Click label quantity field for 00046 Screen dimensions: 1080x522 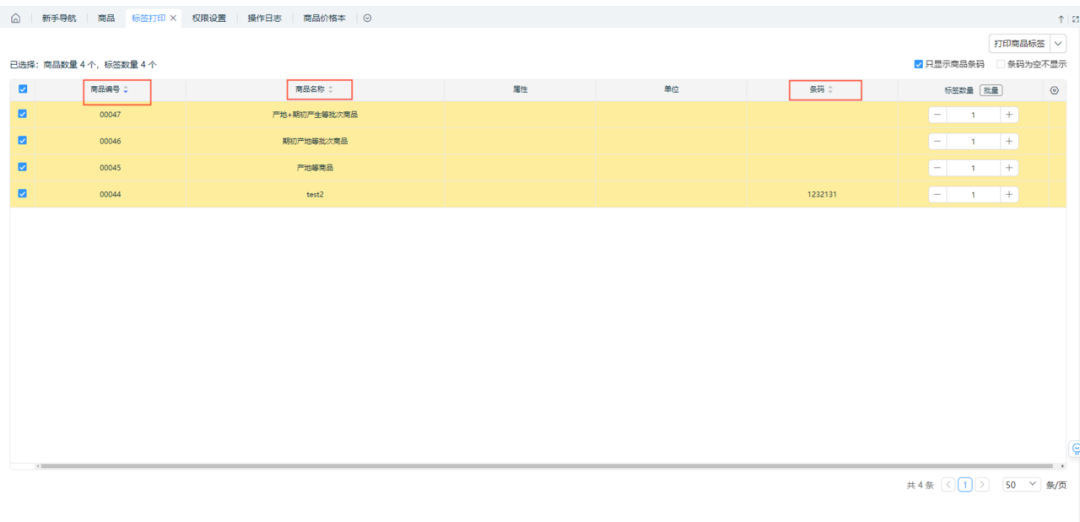click(973, 141)
